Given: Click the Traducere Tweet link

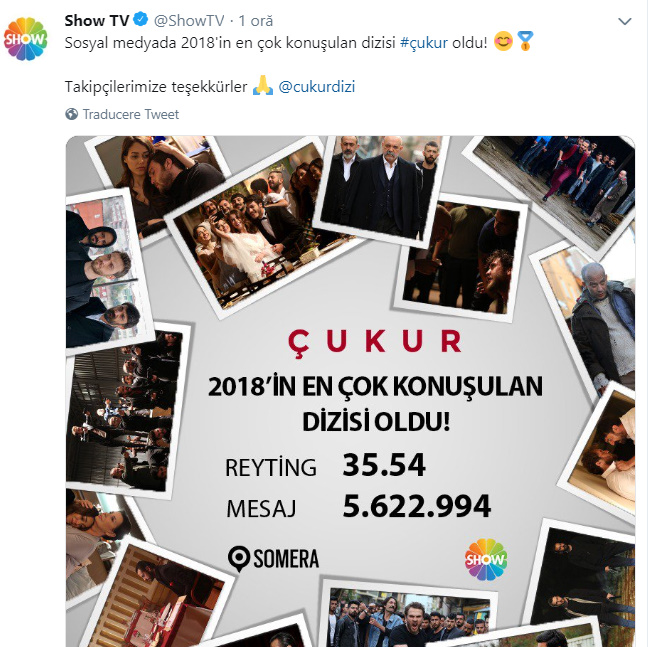Looking at the screenshot, I should 131,114.
